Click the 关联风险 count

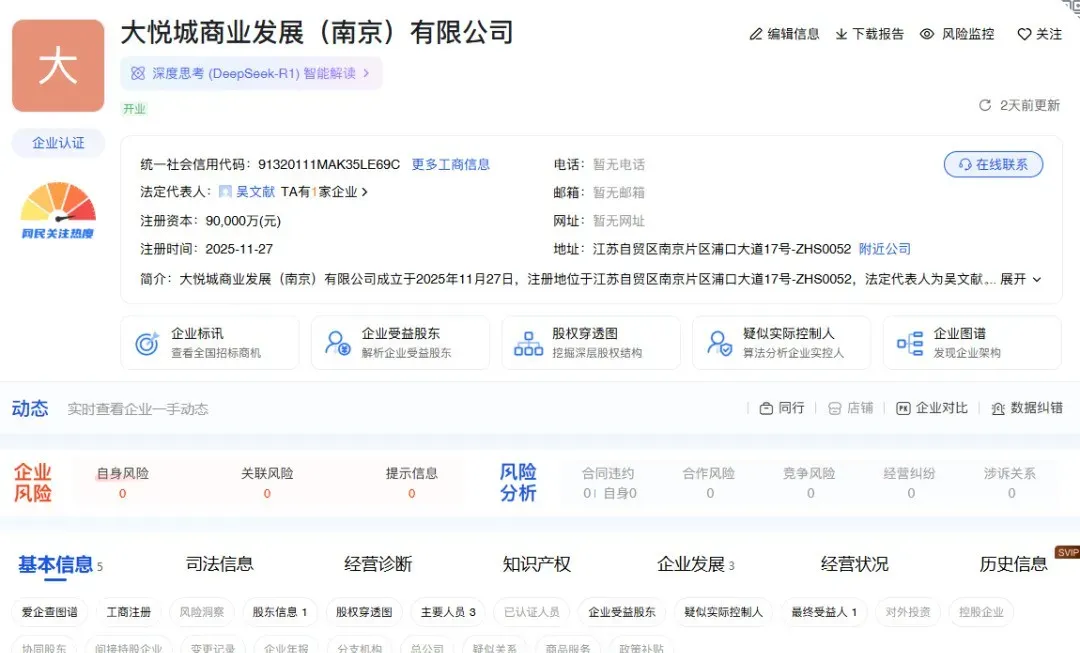(267, 493)
